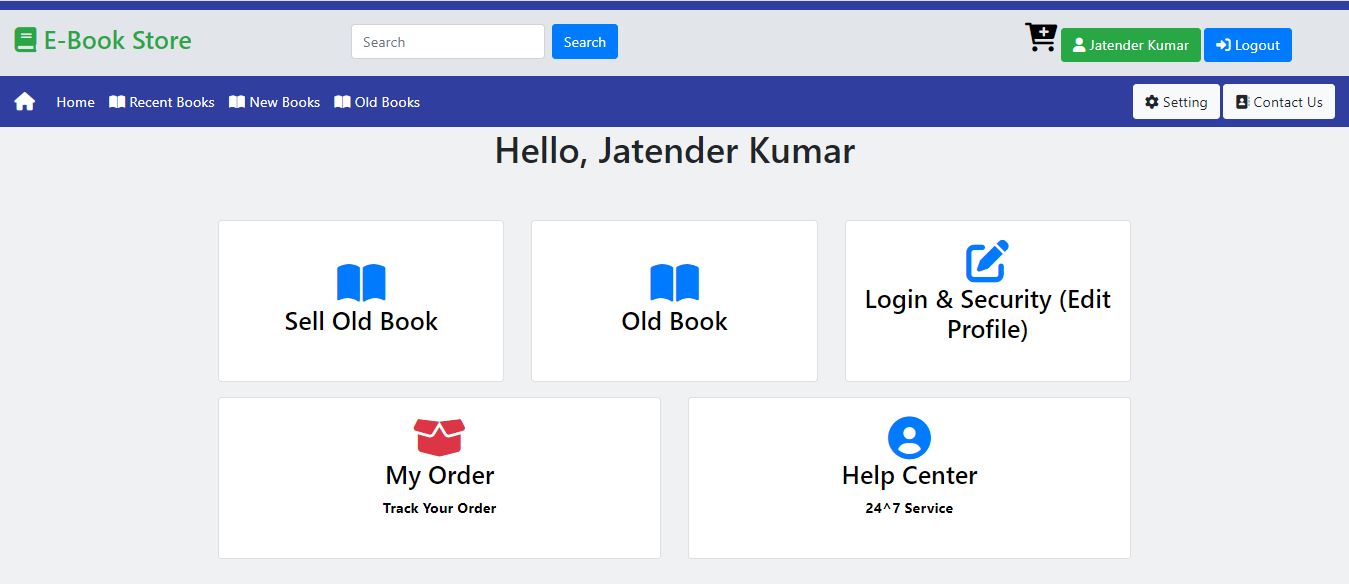Screen dimensions: 1349x584
Task: Click the E-Book Store logo book icon
Action: click(x=24, y=38)
